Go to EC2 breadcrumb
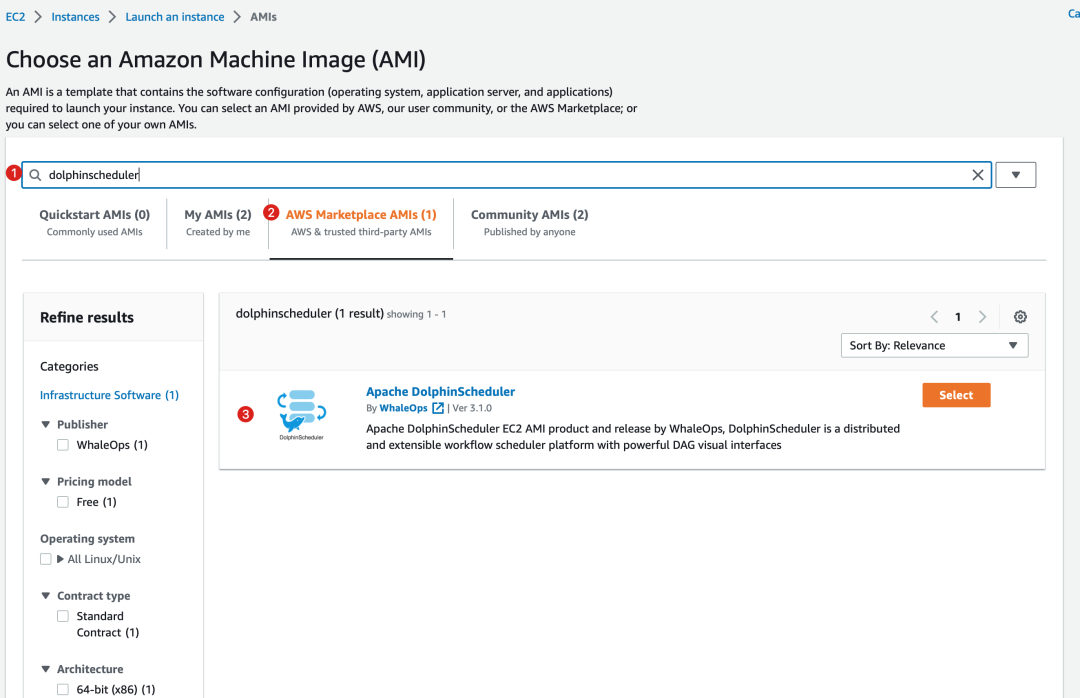The height and width of the screenshot is (698, 1080). pyautogui.click(x=15, y=17)
